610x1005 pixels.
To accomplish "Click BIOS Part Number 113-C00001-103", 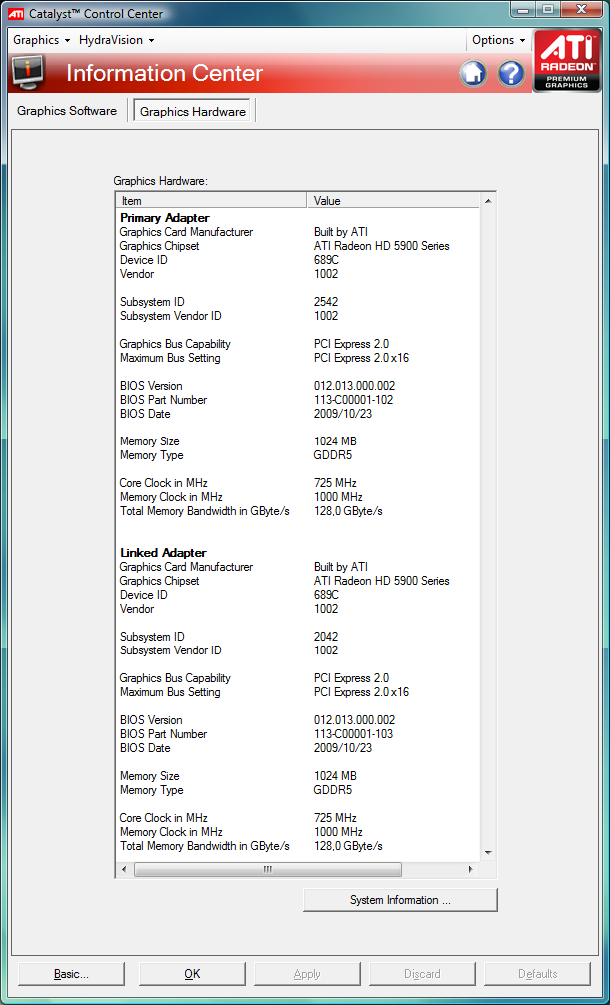I will [354, 734].
